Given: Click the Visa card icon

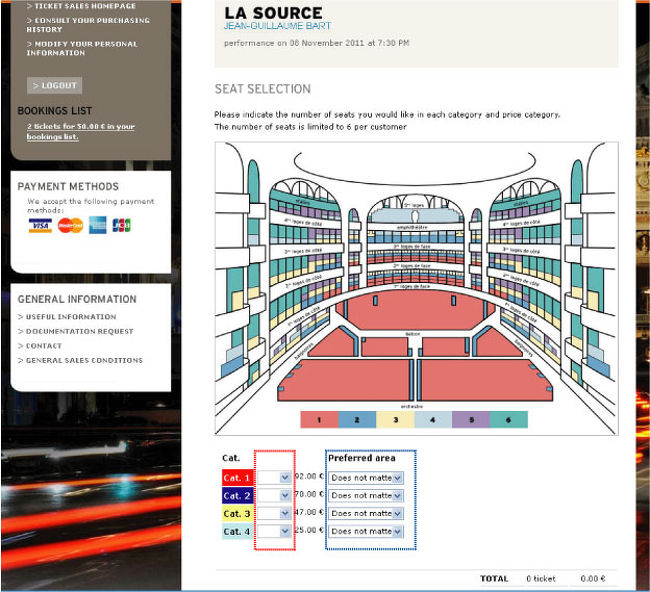Looking at the screenshot, I should [40, 225].
